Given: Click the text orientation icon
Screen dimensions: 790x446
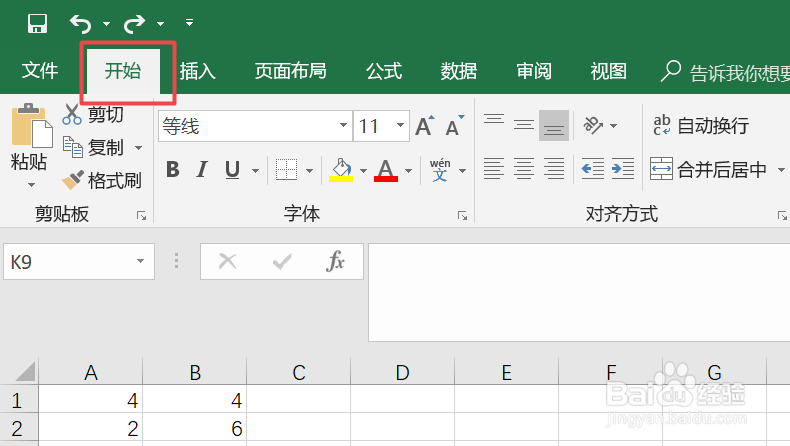Looking at the screenshot, I should (x=593, y=125).
